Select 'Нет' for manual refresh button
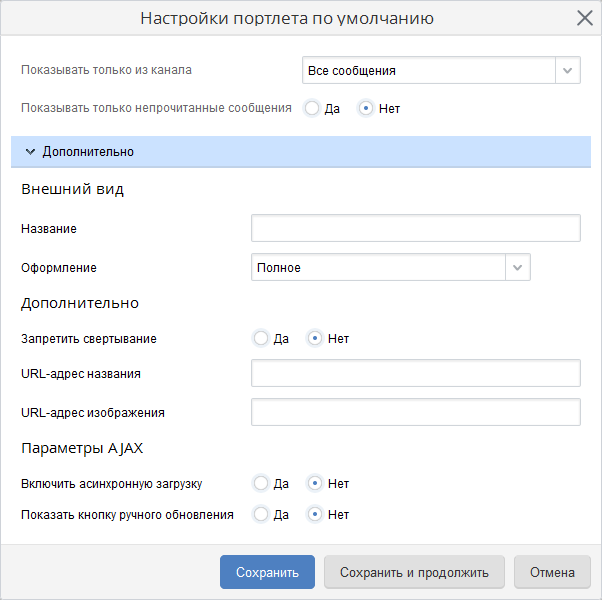 pos(315,515)
